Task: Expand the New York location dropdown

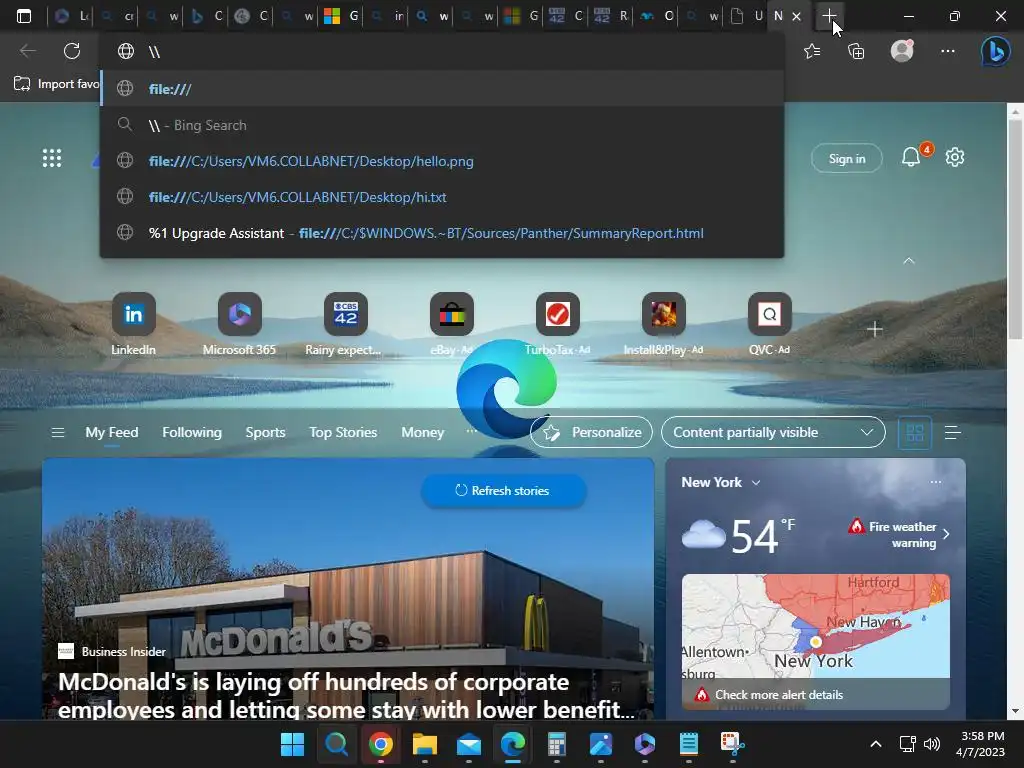Action: click(756, 483)
